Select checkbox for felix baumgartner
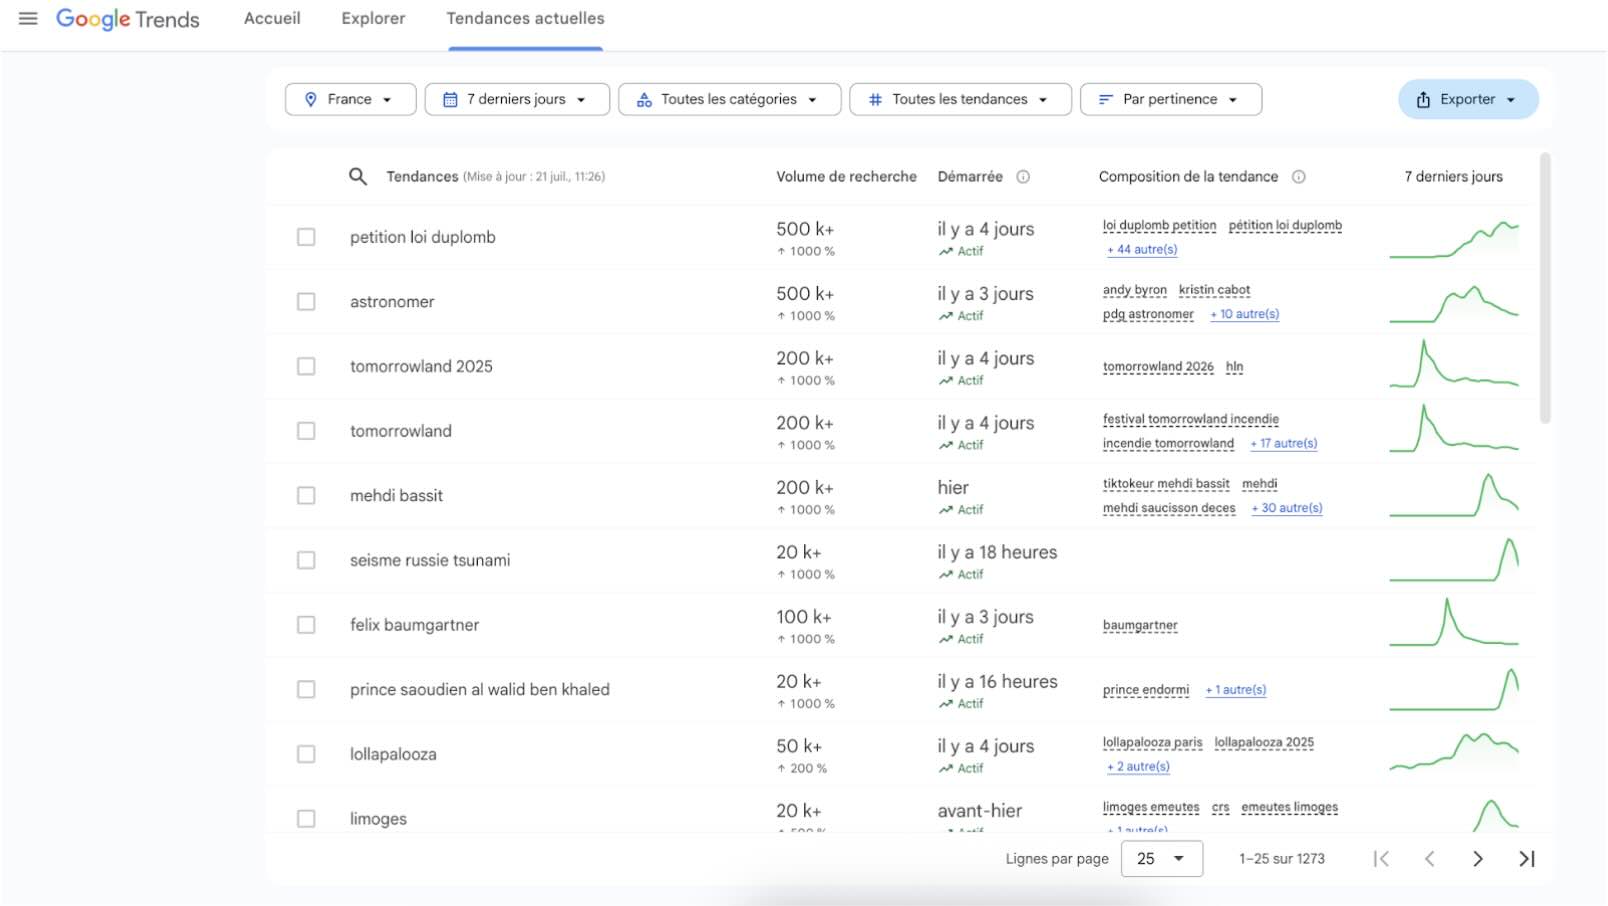Screen dimensions: 1608x906 point(306,624)
